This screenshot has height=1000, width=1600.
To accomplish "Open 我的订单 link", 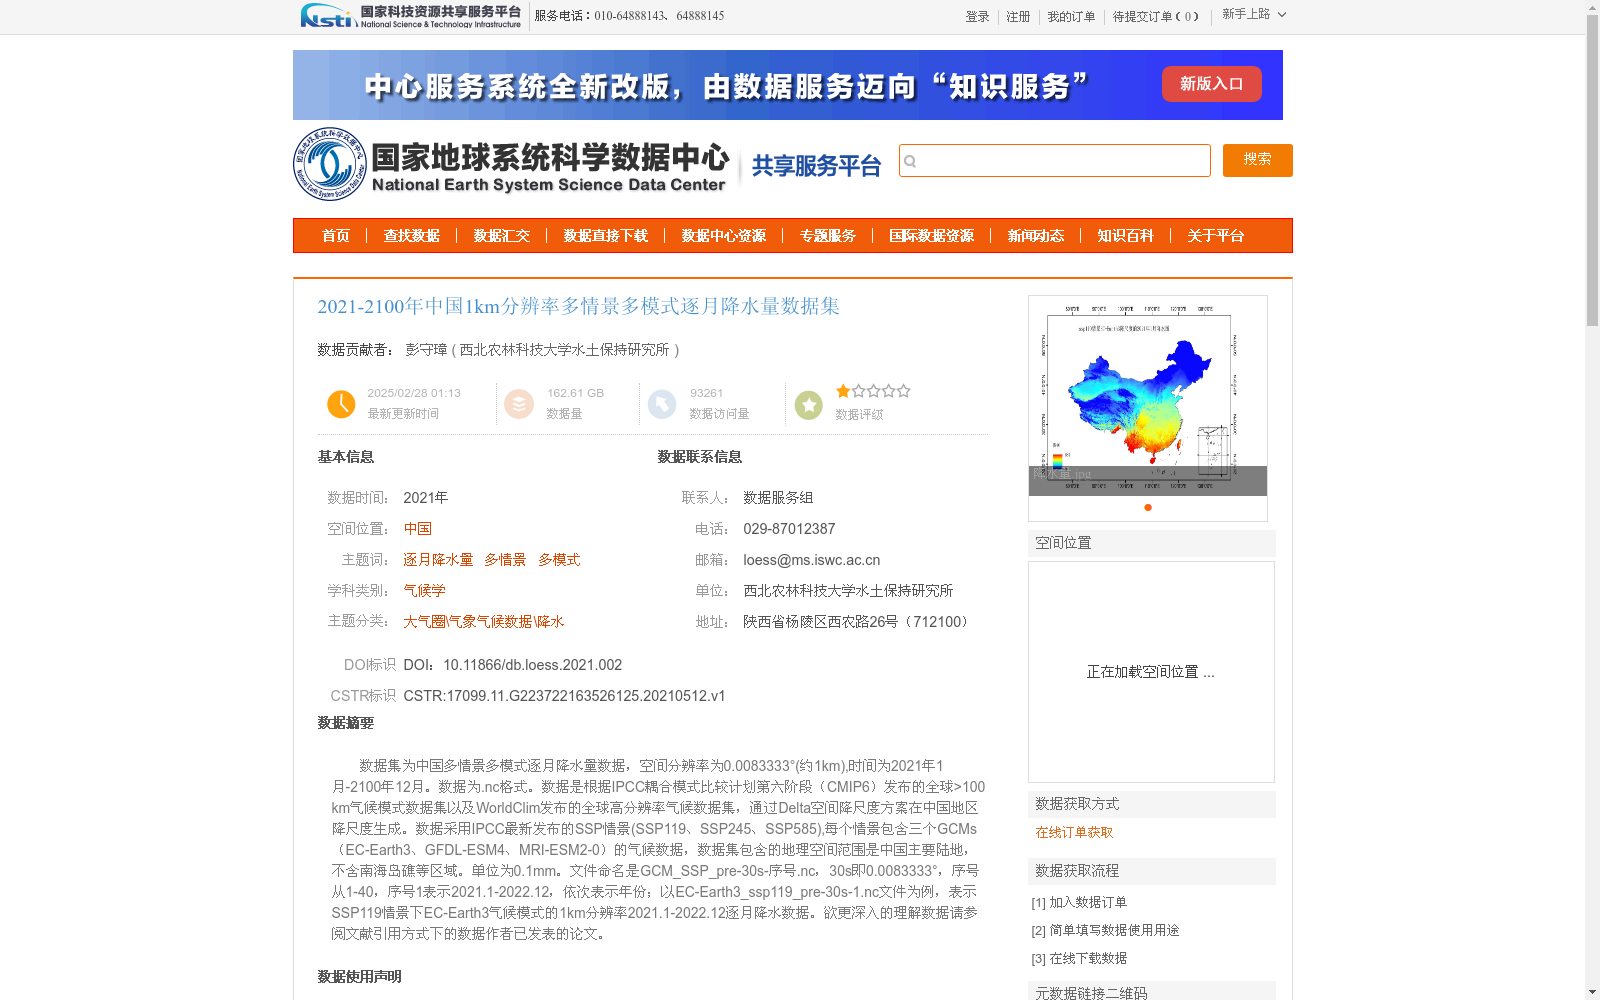I will (x=1071, y=17).
